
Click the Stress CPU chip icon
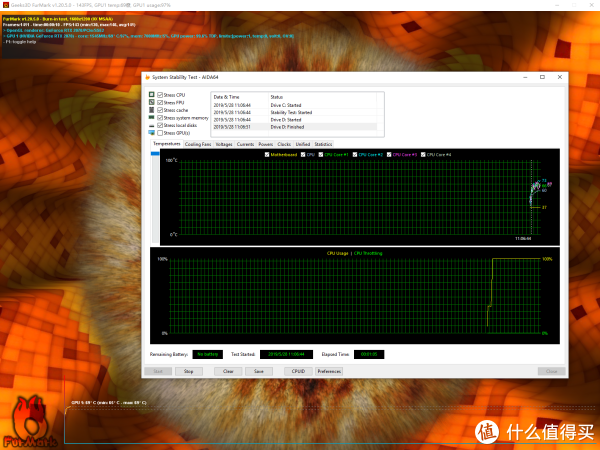pos(151,95)
